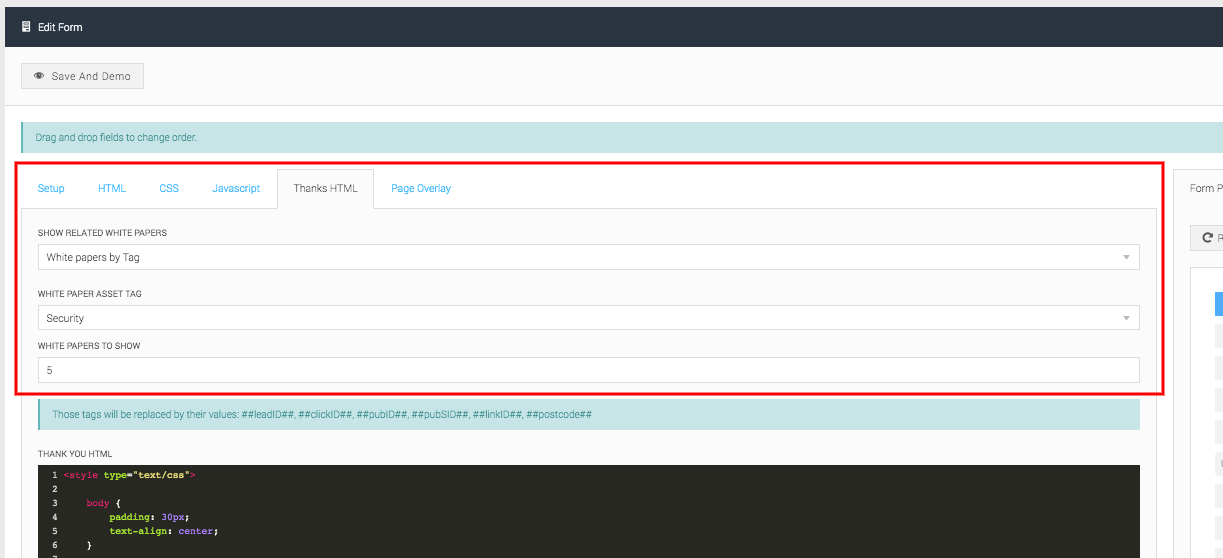
Task: Switch to the Page Overlay tab
Action: [x=421, y=188]
